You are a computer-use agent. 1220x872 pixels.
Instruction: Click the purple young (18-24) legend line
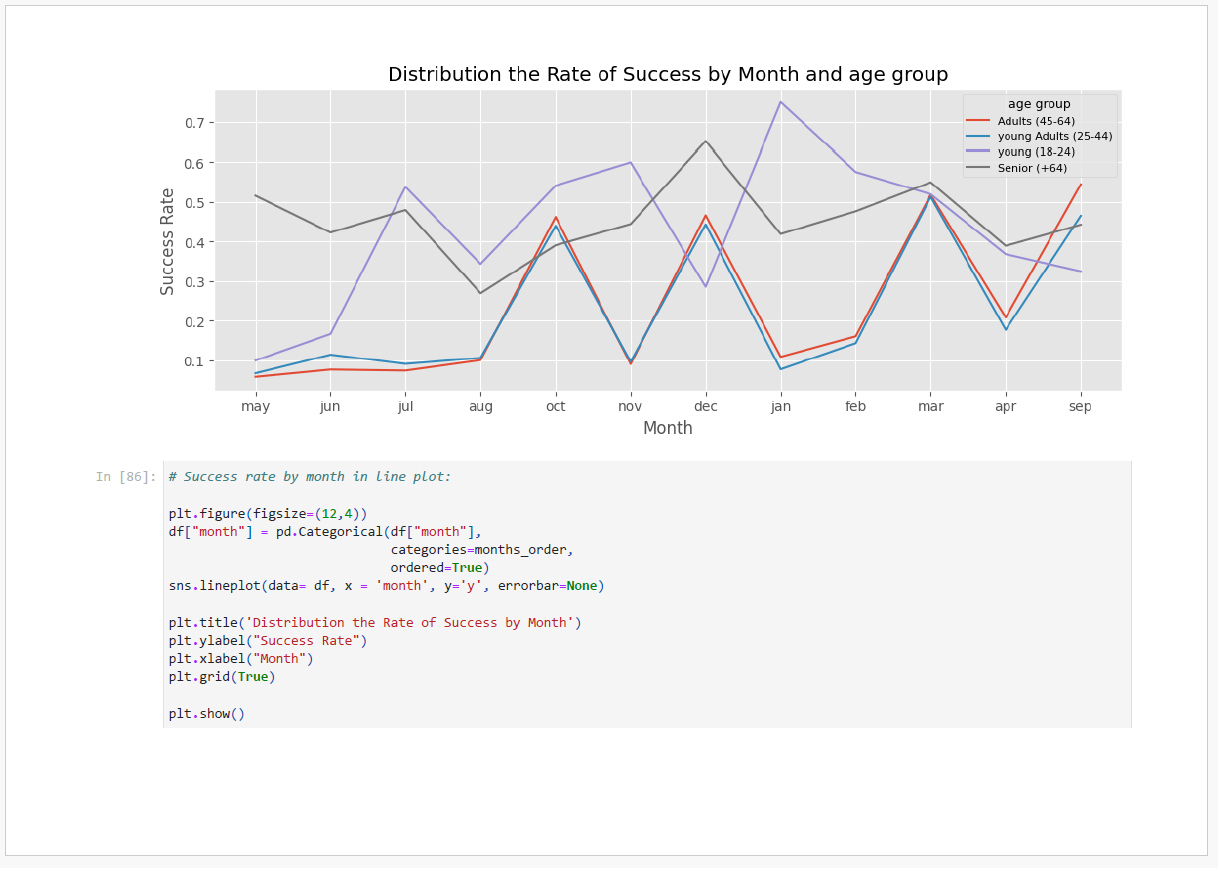[980, 152]
